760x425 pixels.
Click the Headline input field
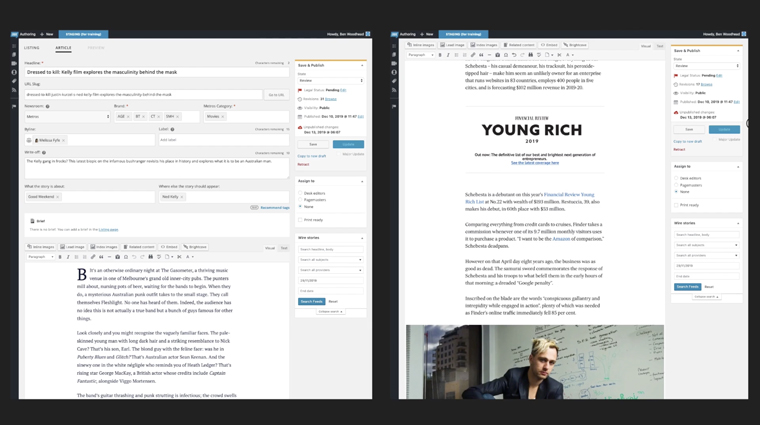pos(157,72)
